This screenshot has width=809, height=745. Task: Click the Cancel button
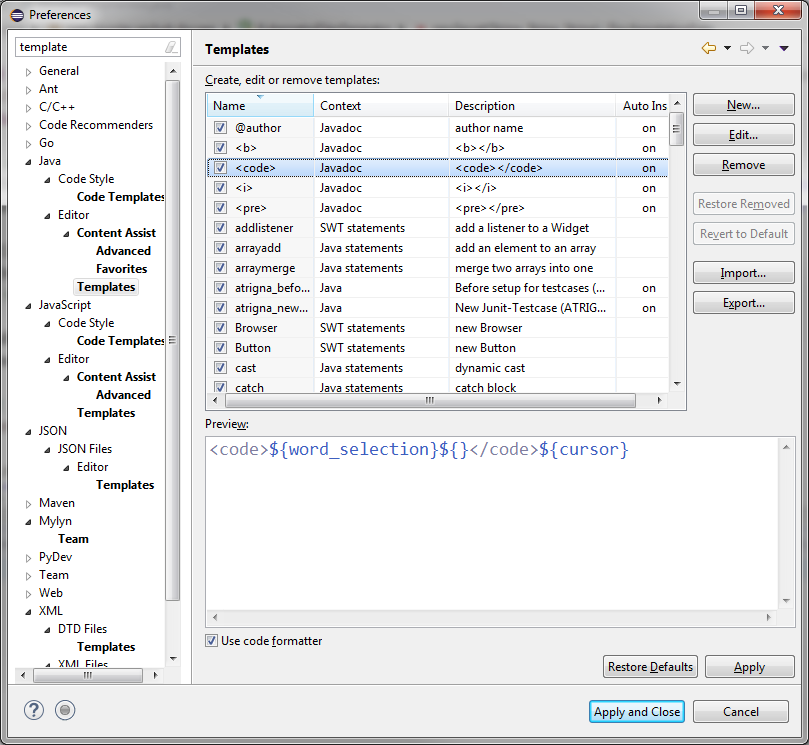coord(740,711)
